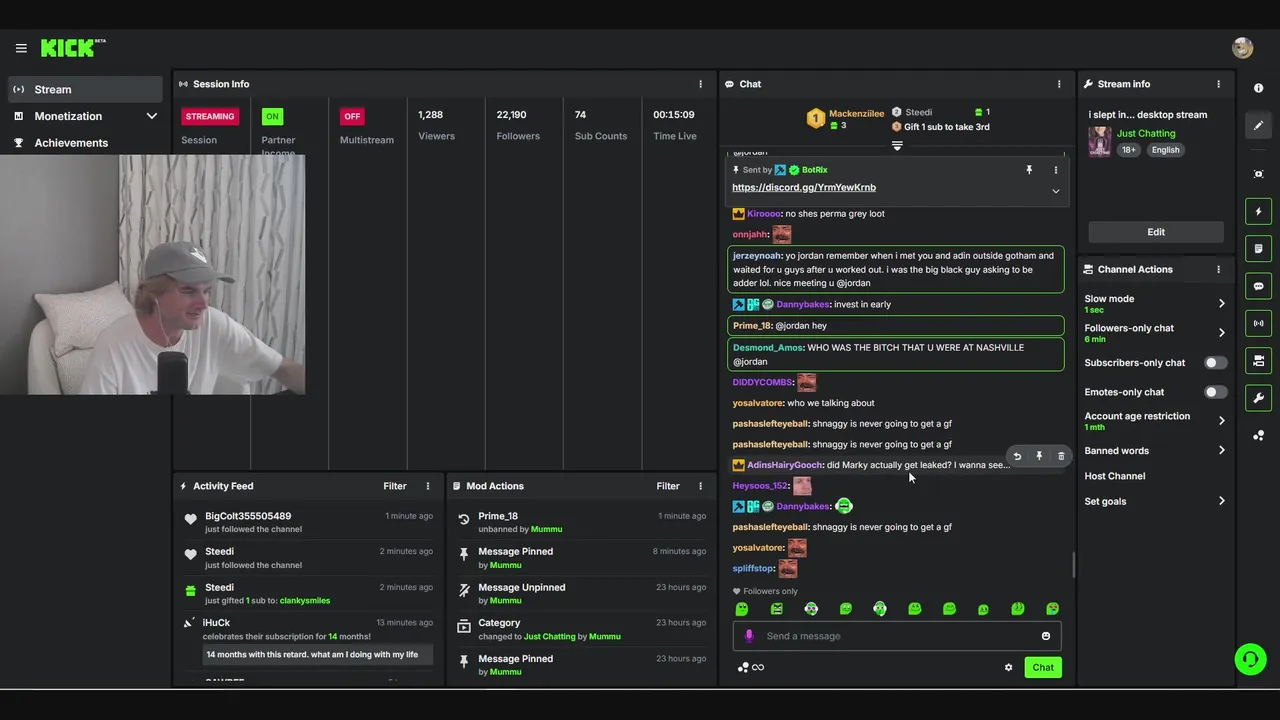Open Host Channel action

(1114, 476)
